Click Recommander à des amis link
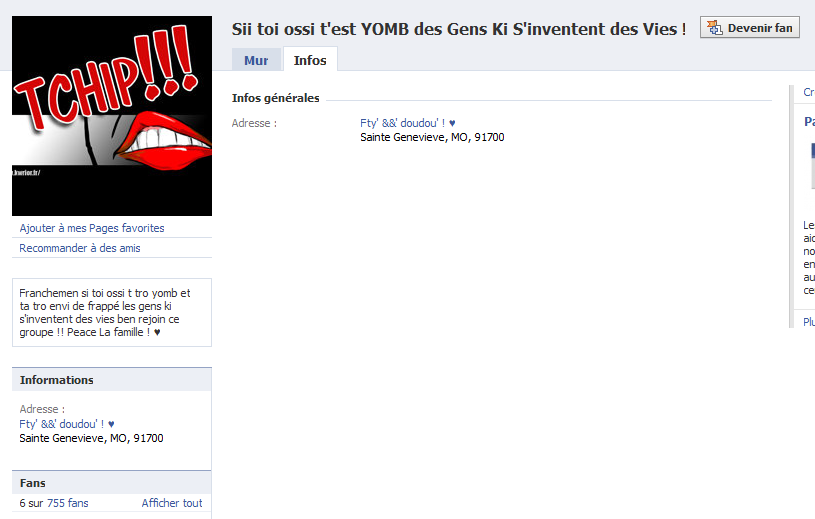The width and height of the screenshot is (815, 519). pyautogui.click(x=80, y=248)
